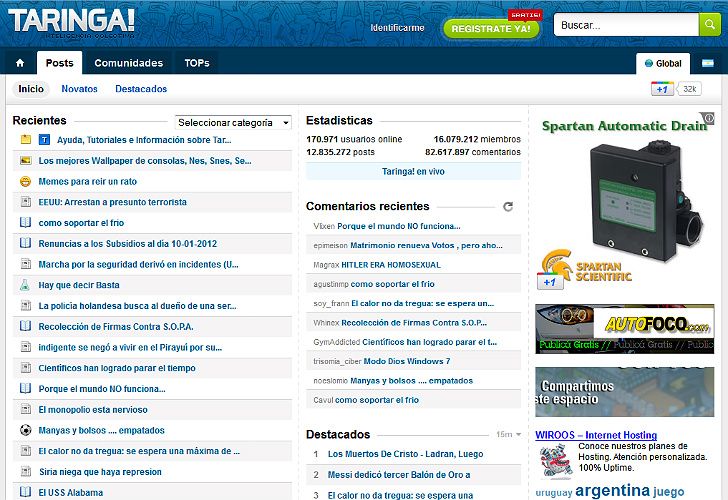Click the blue T icon beside Ayuda post

pyautogui.click(x=44, y=139)
